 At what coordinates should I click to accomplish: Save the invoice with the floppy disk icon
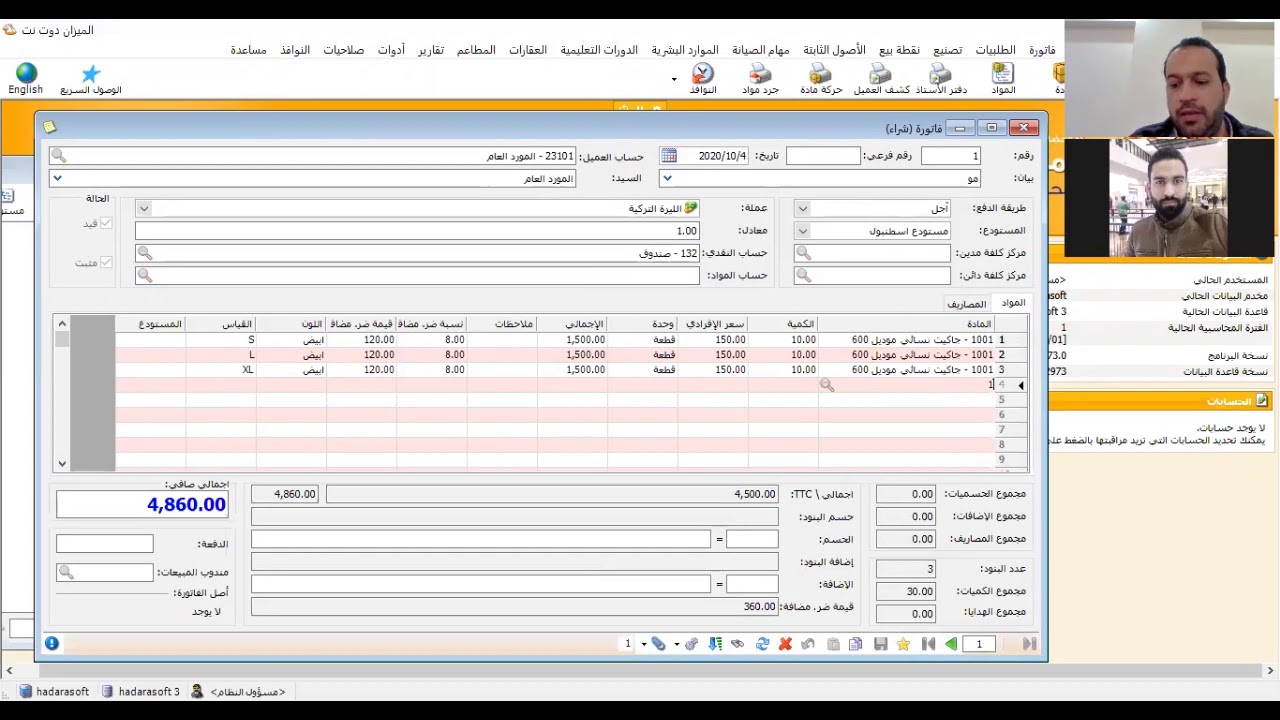[880, 644]
